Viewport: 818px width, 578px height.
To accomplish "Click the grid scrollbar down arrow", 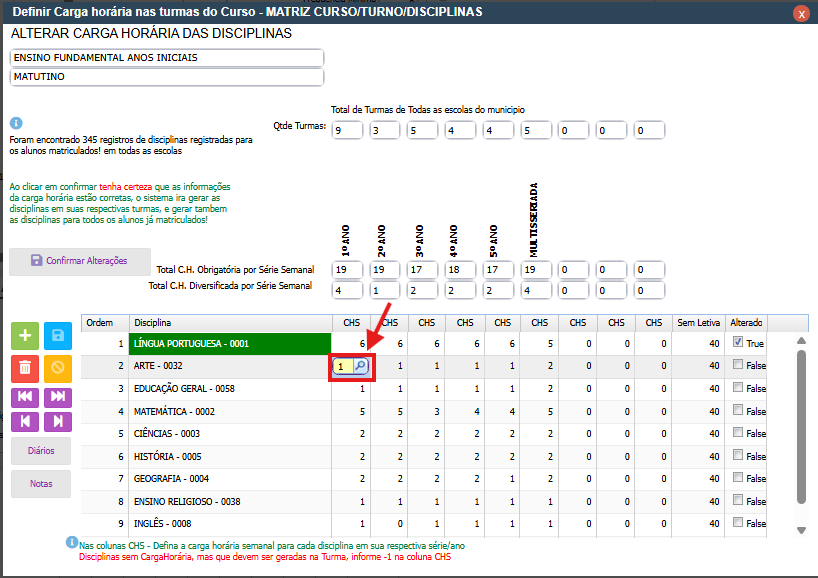I will coord(800,530).
